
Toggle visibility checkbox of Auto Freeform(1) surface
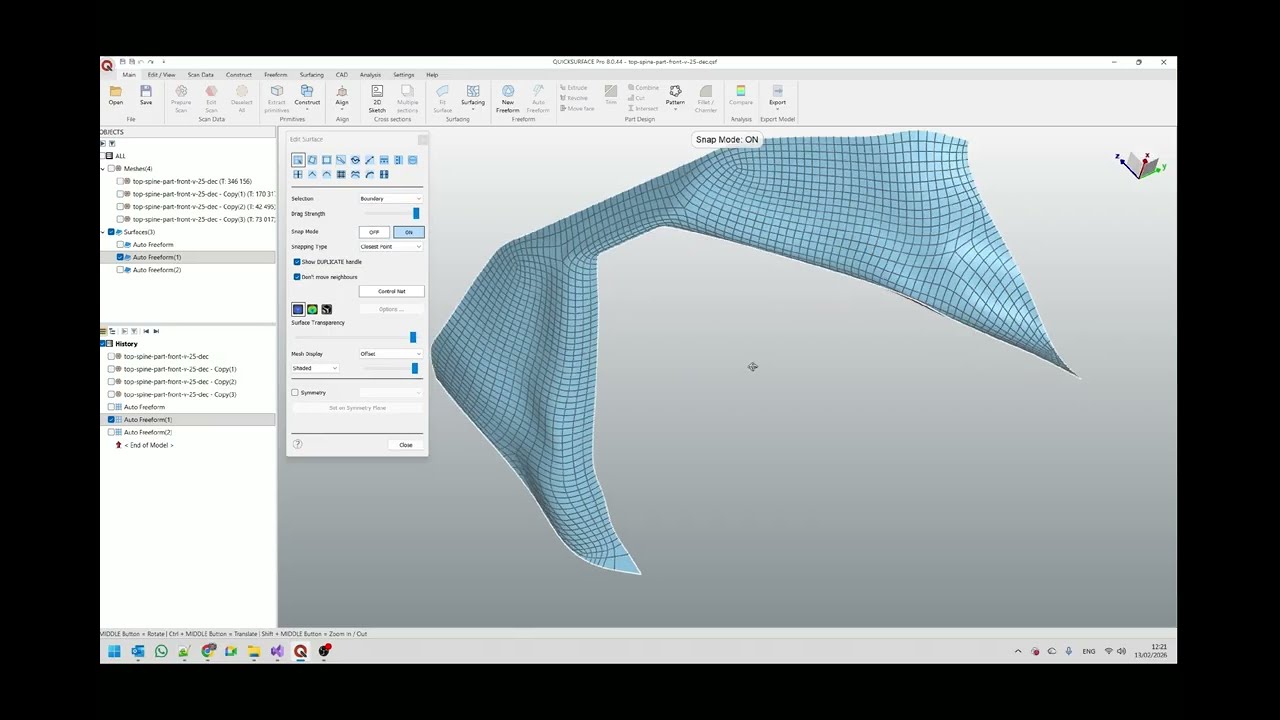coord(120,257)
